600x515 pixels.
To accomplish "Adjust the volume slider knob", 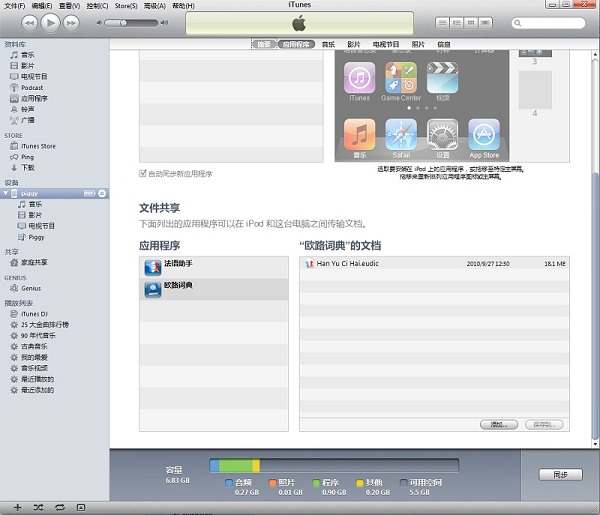I will point(123,23).
